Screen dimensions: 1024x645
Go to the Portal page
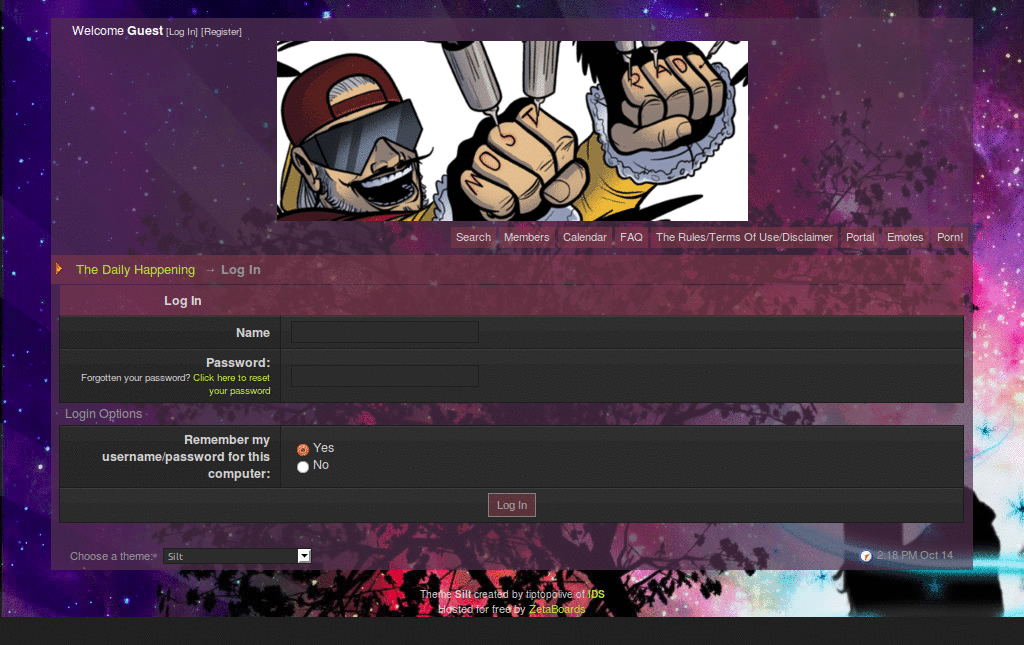pos(860,238)
